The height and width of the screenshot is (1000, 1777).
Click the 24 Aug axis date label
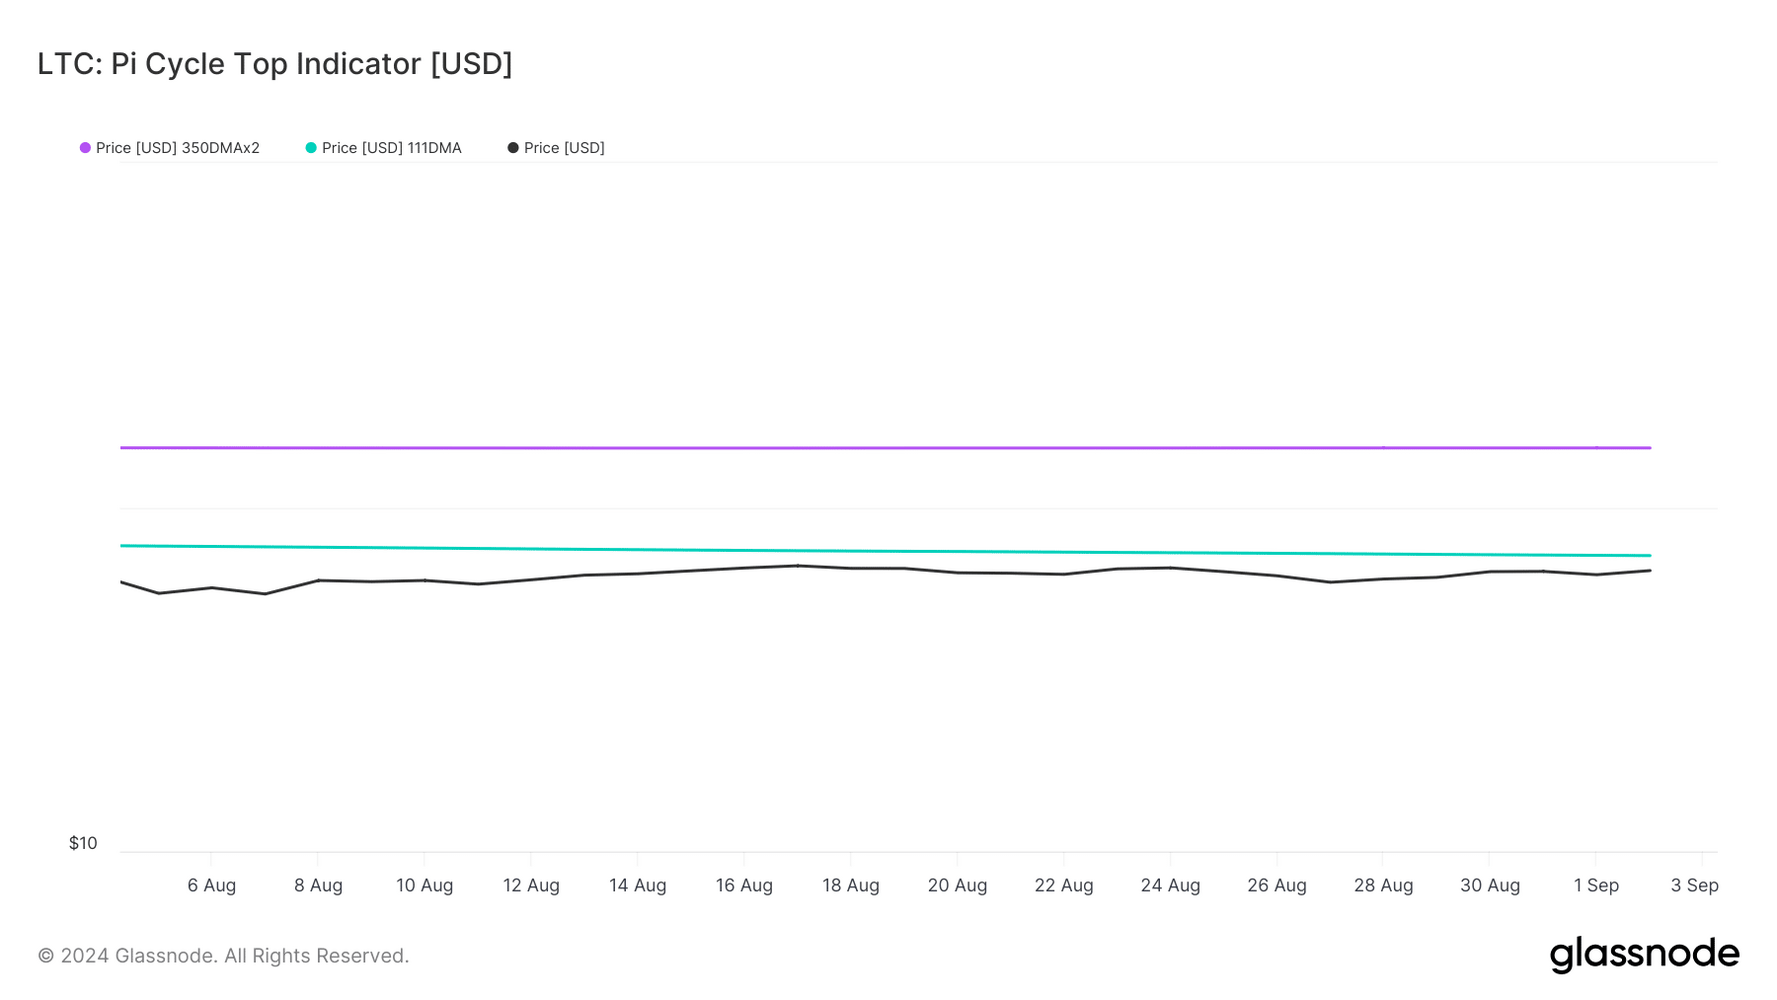[1170, 885]
